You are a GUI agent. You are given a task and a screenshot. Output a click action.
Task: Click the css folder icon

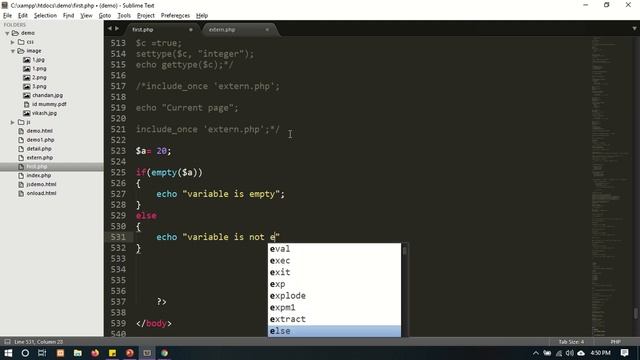click(x=21, y=42)
